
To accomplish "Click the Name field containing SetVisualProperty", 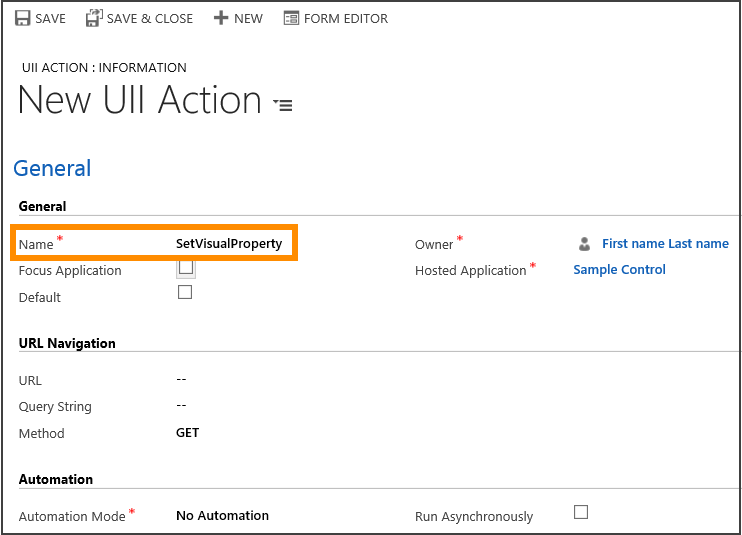I will coord(229,244).
